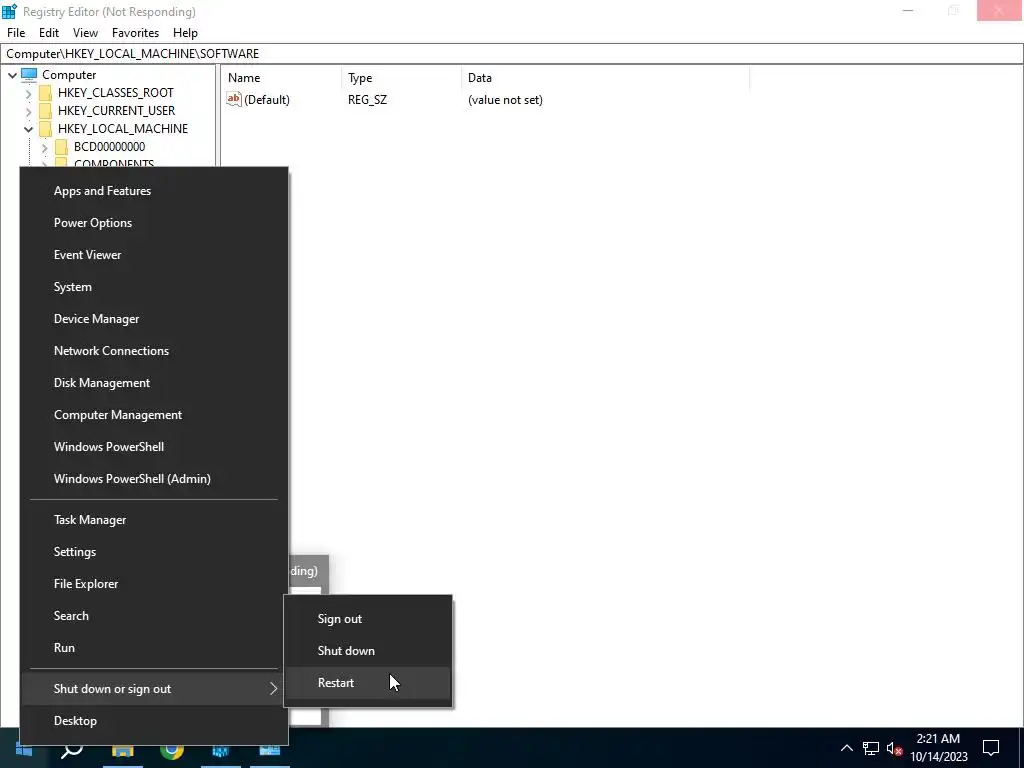
Task: Select HKEY_LOCAL_MACHINE label in tree
Action: point(123,129)
